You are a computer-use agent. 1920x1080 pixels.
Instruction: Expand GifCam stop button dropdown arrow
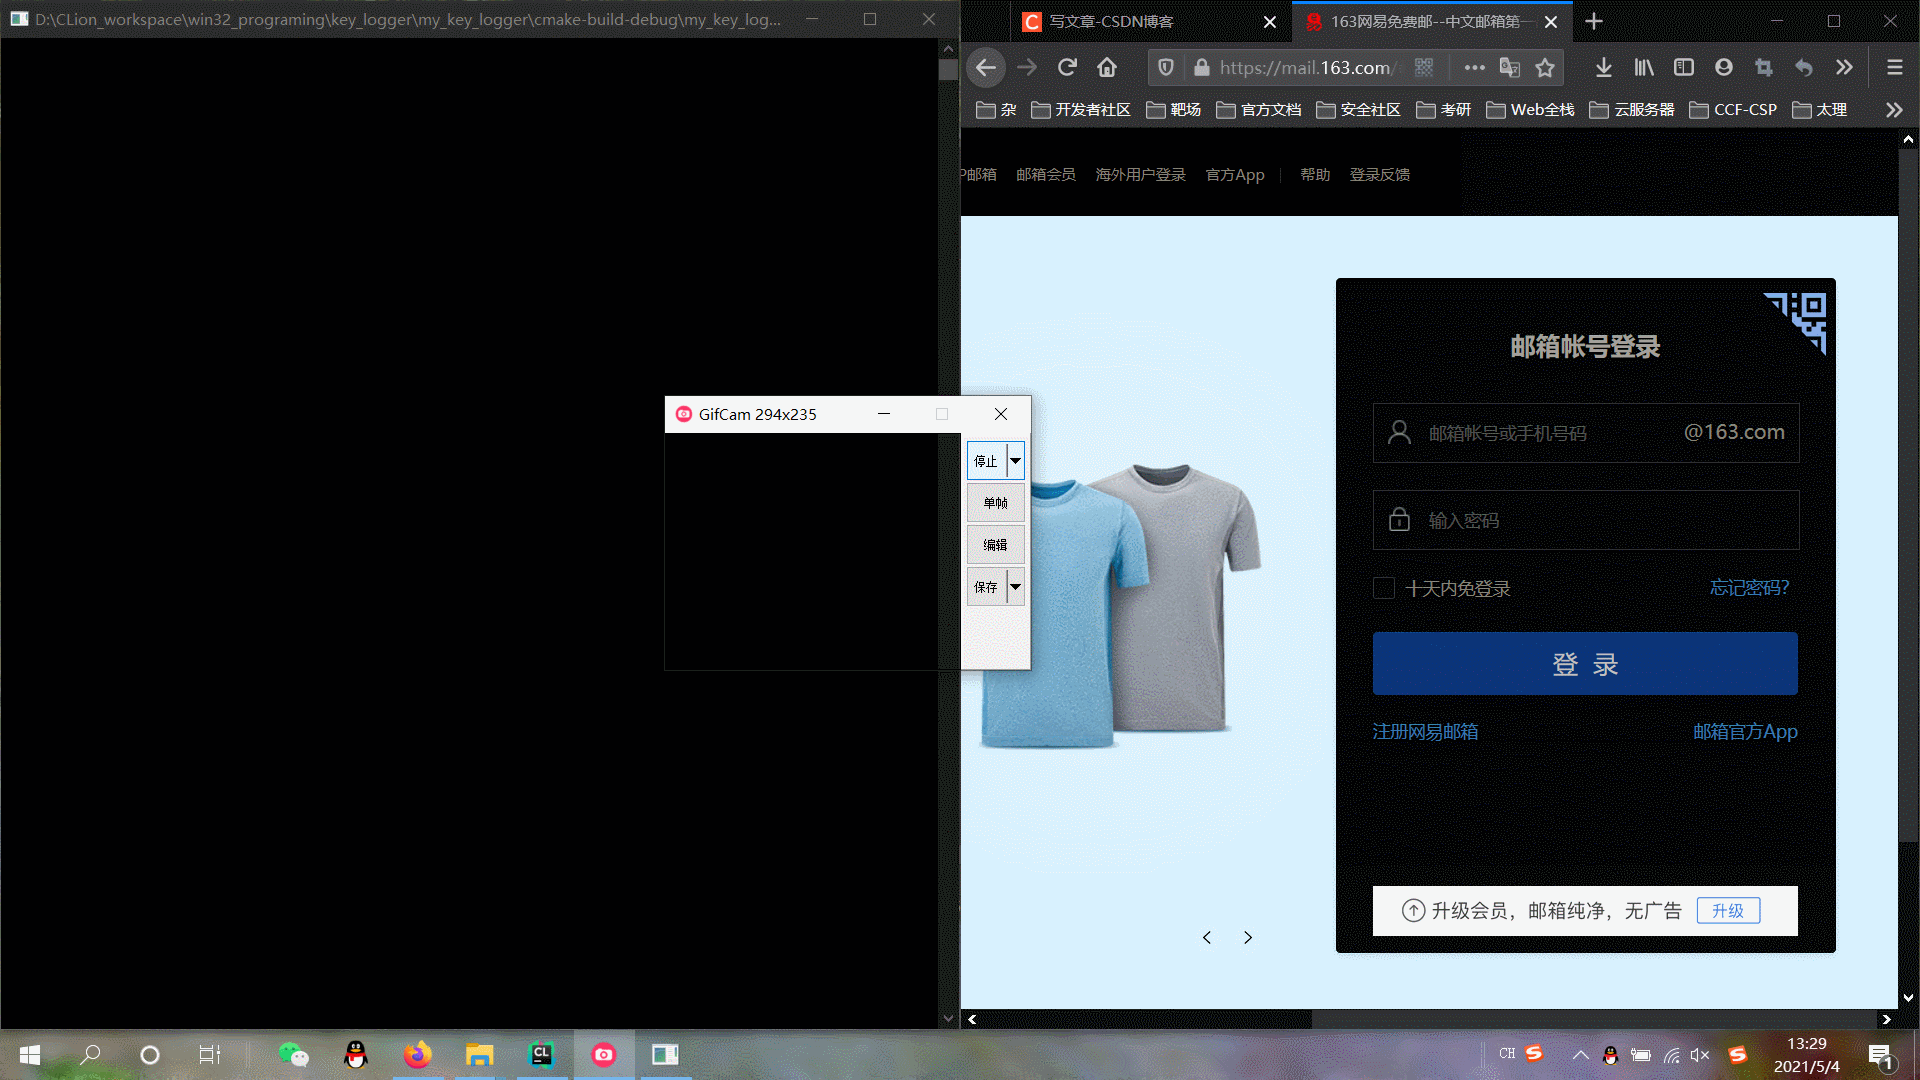(x=1015, y=461)
